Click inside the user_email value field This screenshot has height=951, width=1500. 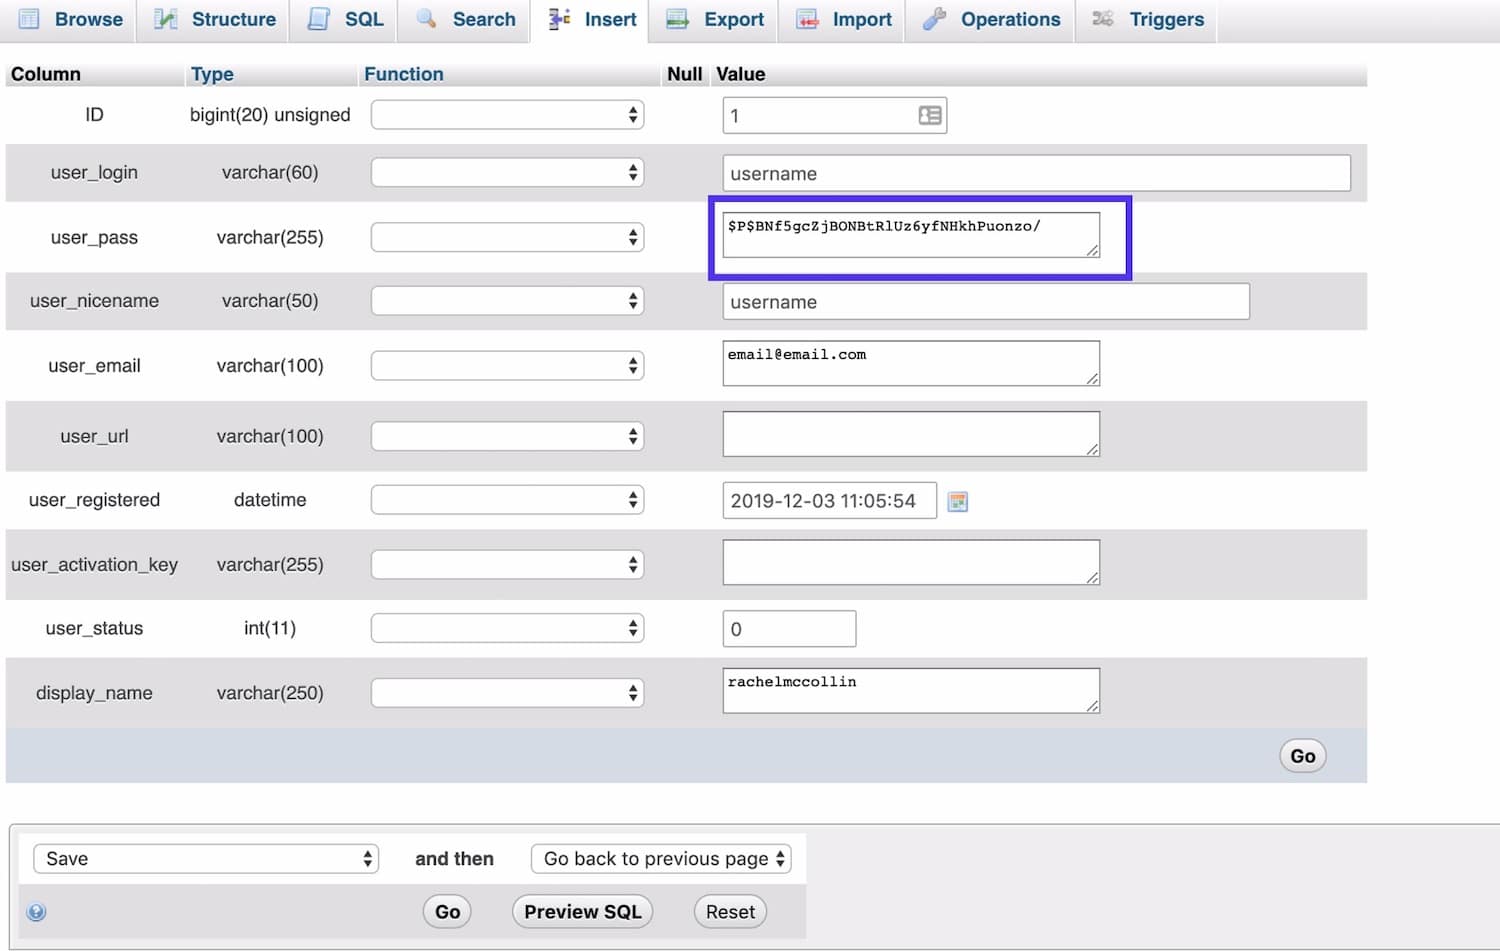point(910,363)
